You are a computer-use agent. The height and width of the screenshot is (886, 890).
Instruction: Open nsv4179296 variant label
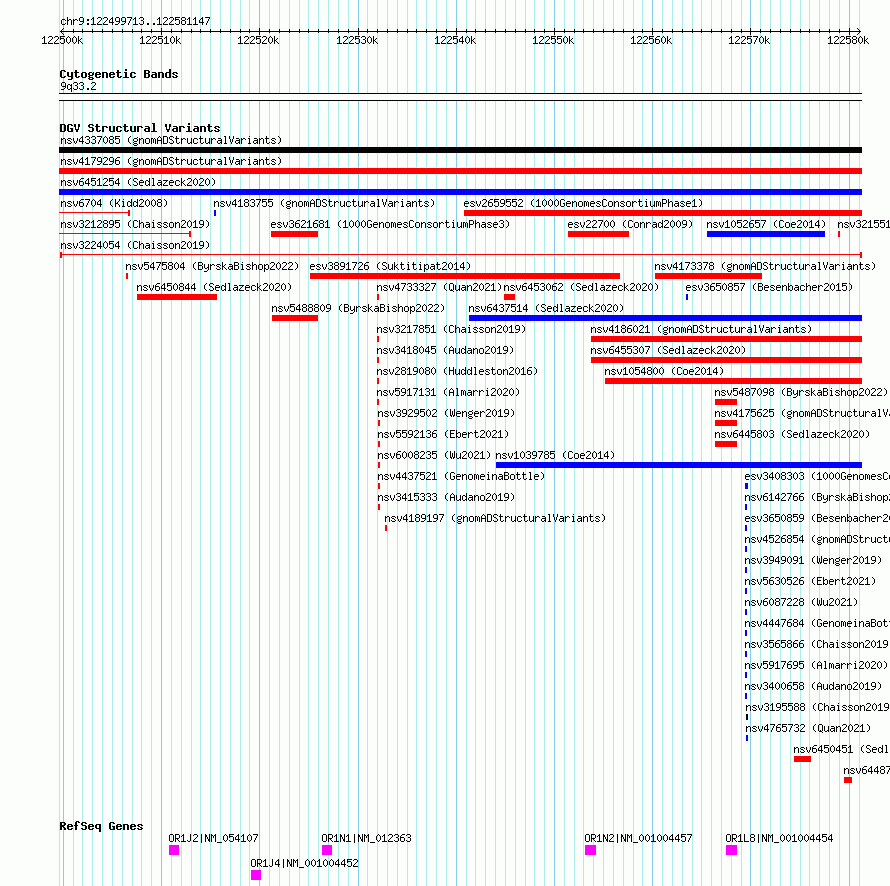pos(171,161)
